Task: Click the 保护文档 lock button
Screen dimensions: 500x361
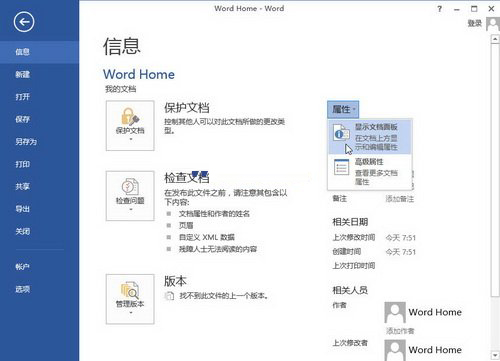Action: click(130, 126)
